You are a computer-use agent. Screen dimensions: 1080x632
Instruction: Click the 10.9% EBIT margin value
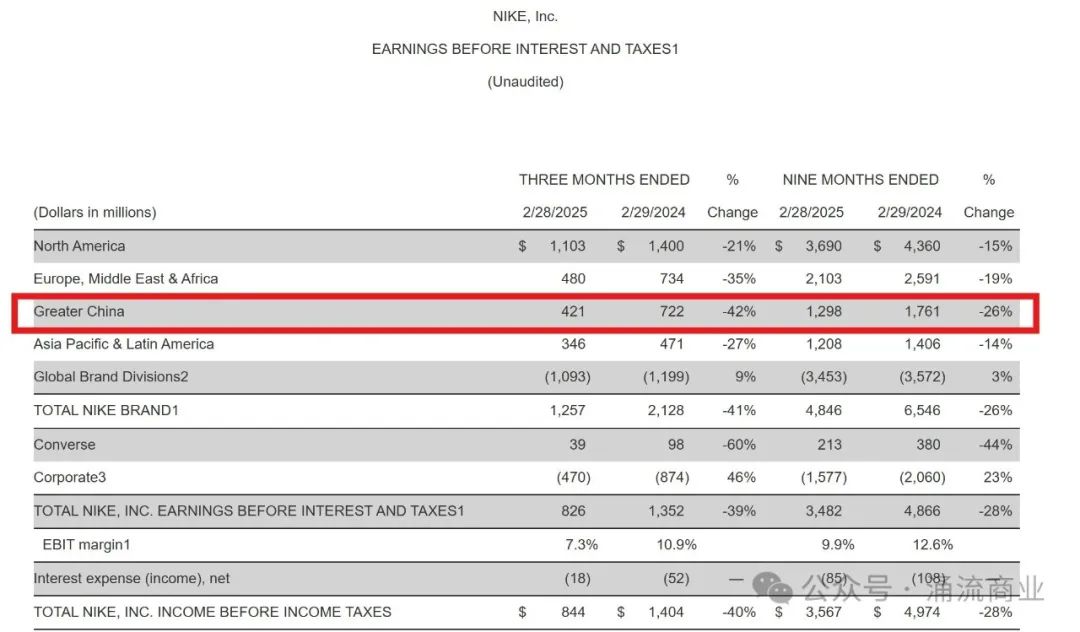pos(675,545)
